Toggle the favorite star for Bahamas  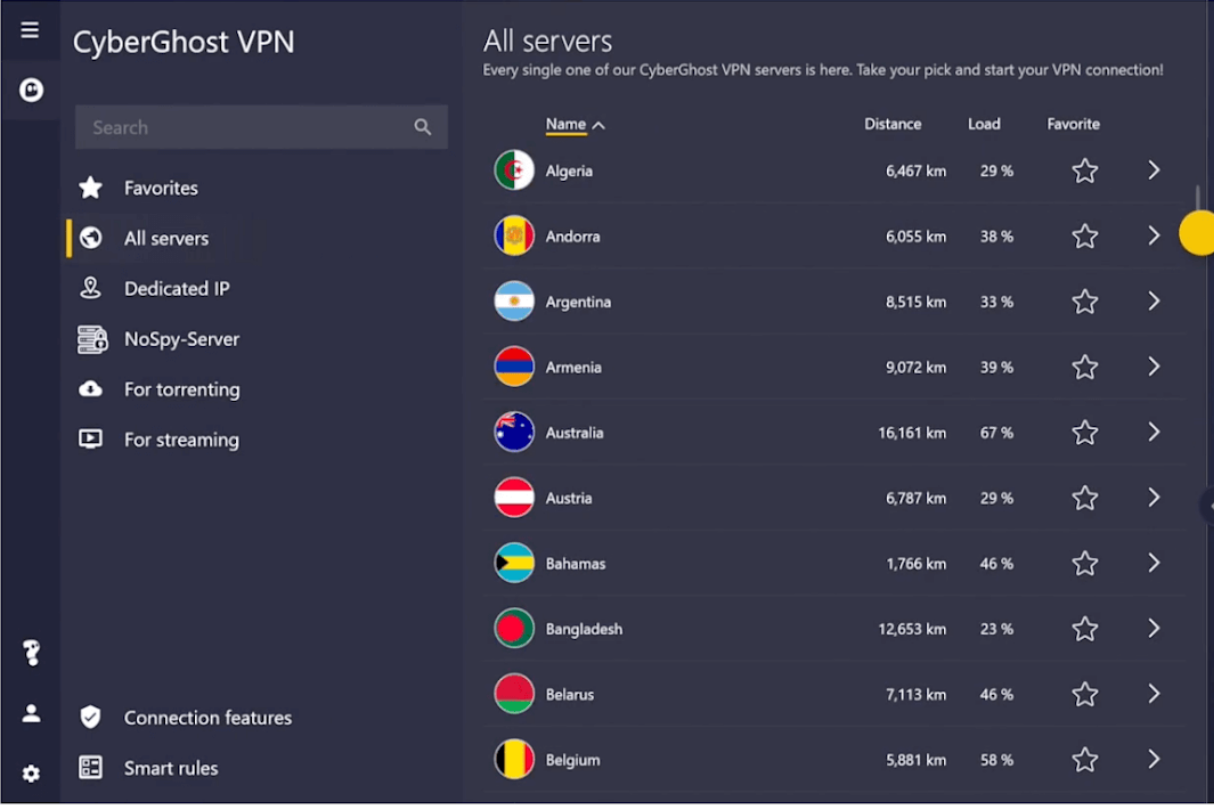point(1085,564)
